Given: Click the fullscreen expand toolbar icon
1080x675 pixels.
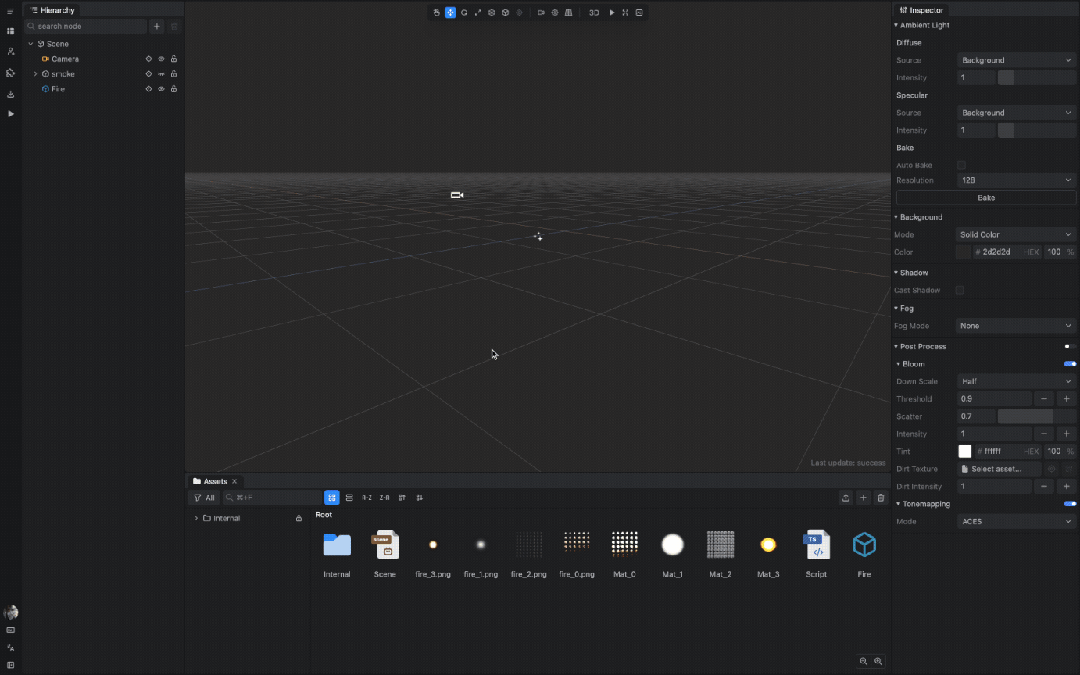Looking at the screenshot, I should pos(625,12).
